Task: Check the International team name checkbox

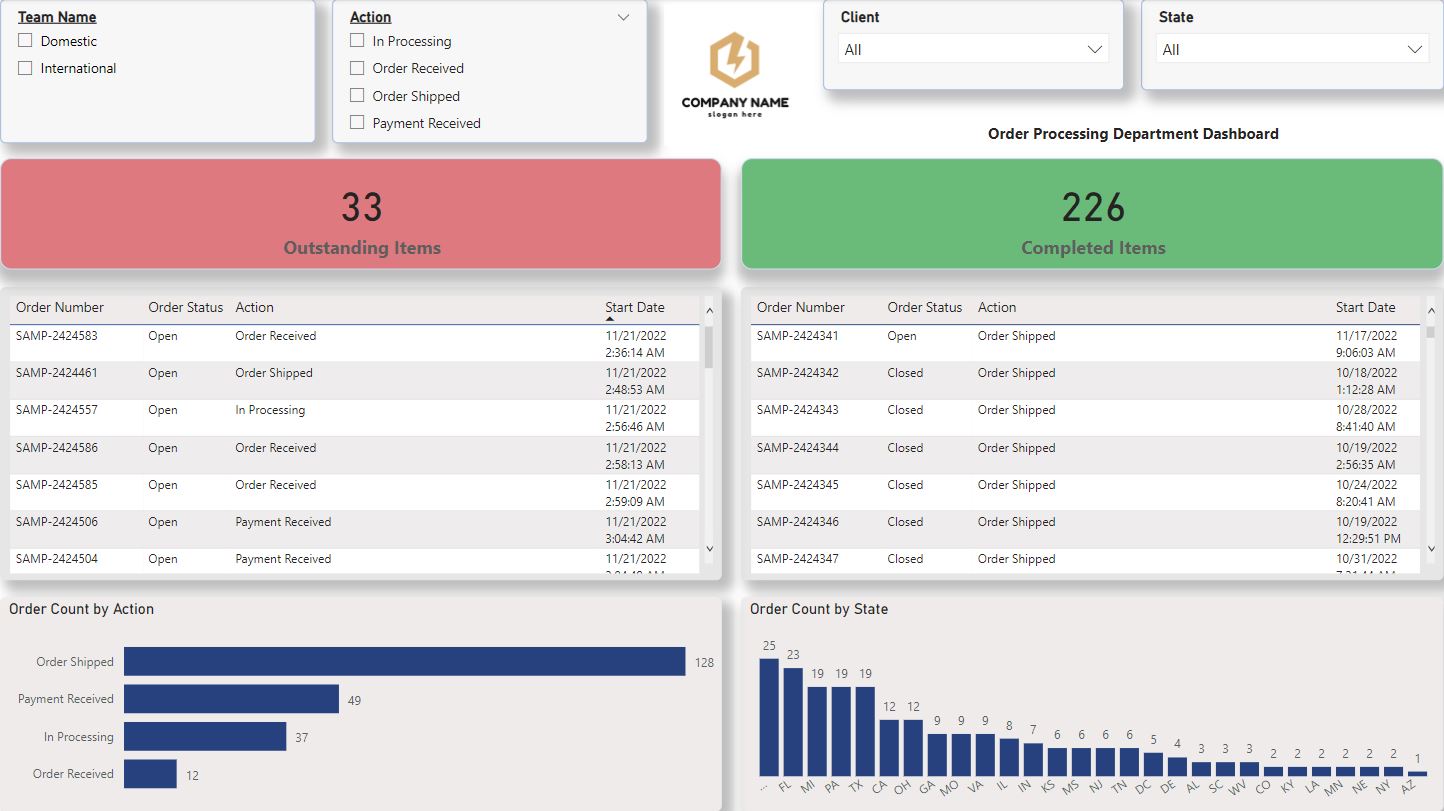Action: tap(26, 68)
